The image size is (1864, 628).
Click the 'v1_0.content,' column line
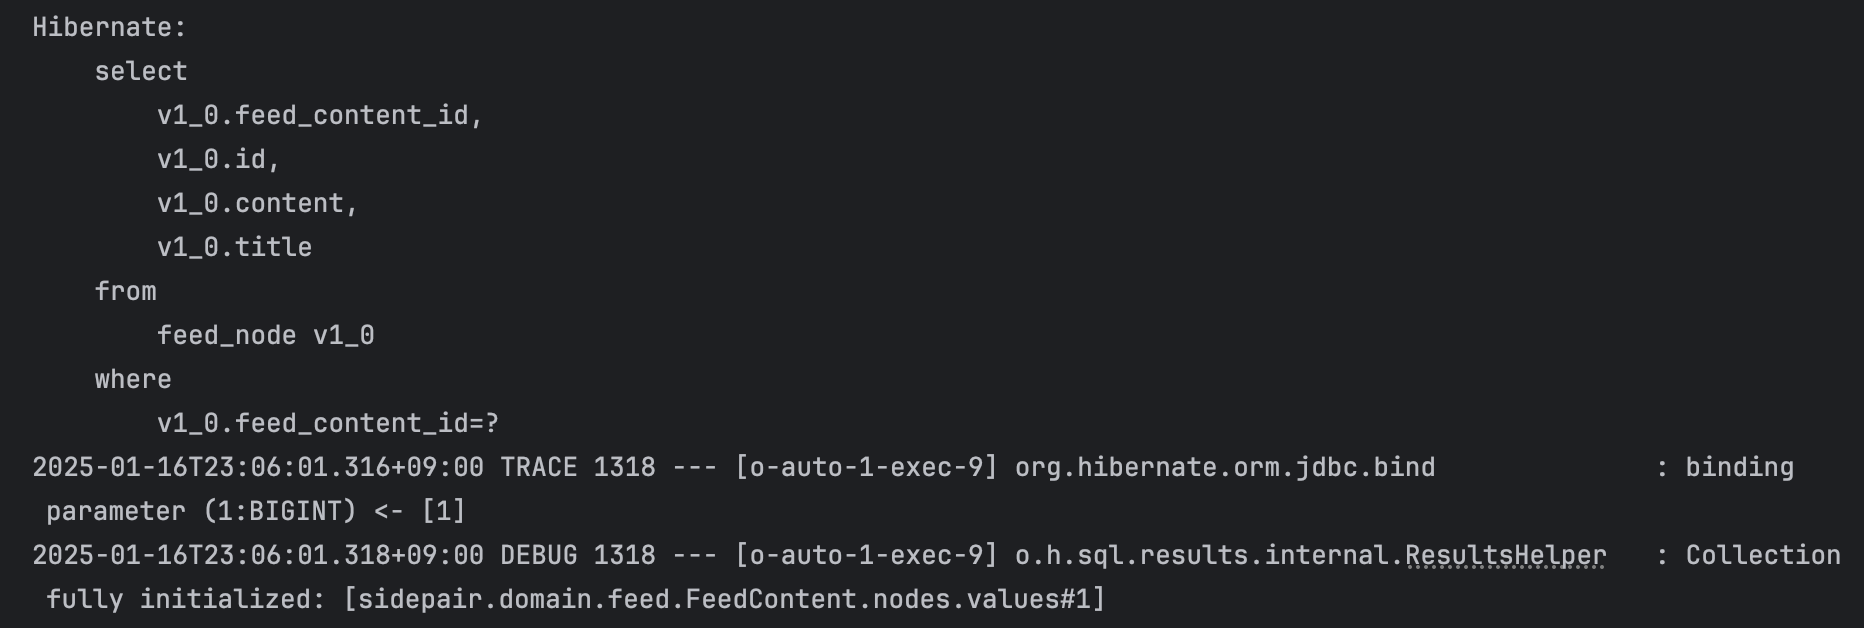pyautogui.click(x=257, y=204)
